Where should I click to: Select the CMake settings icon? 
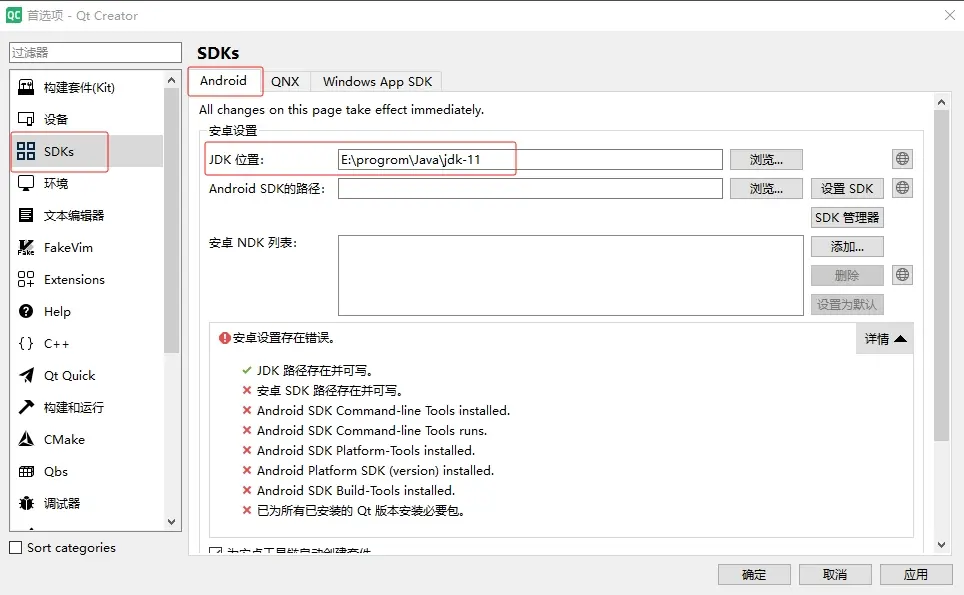click(63, 439)
